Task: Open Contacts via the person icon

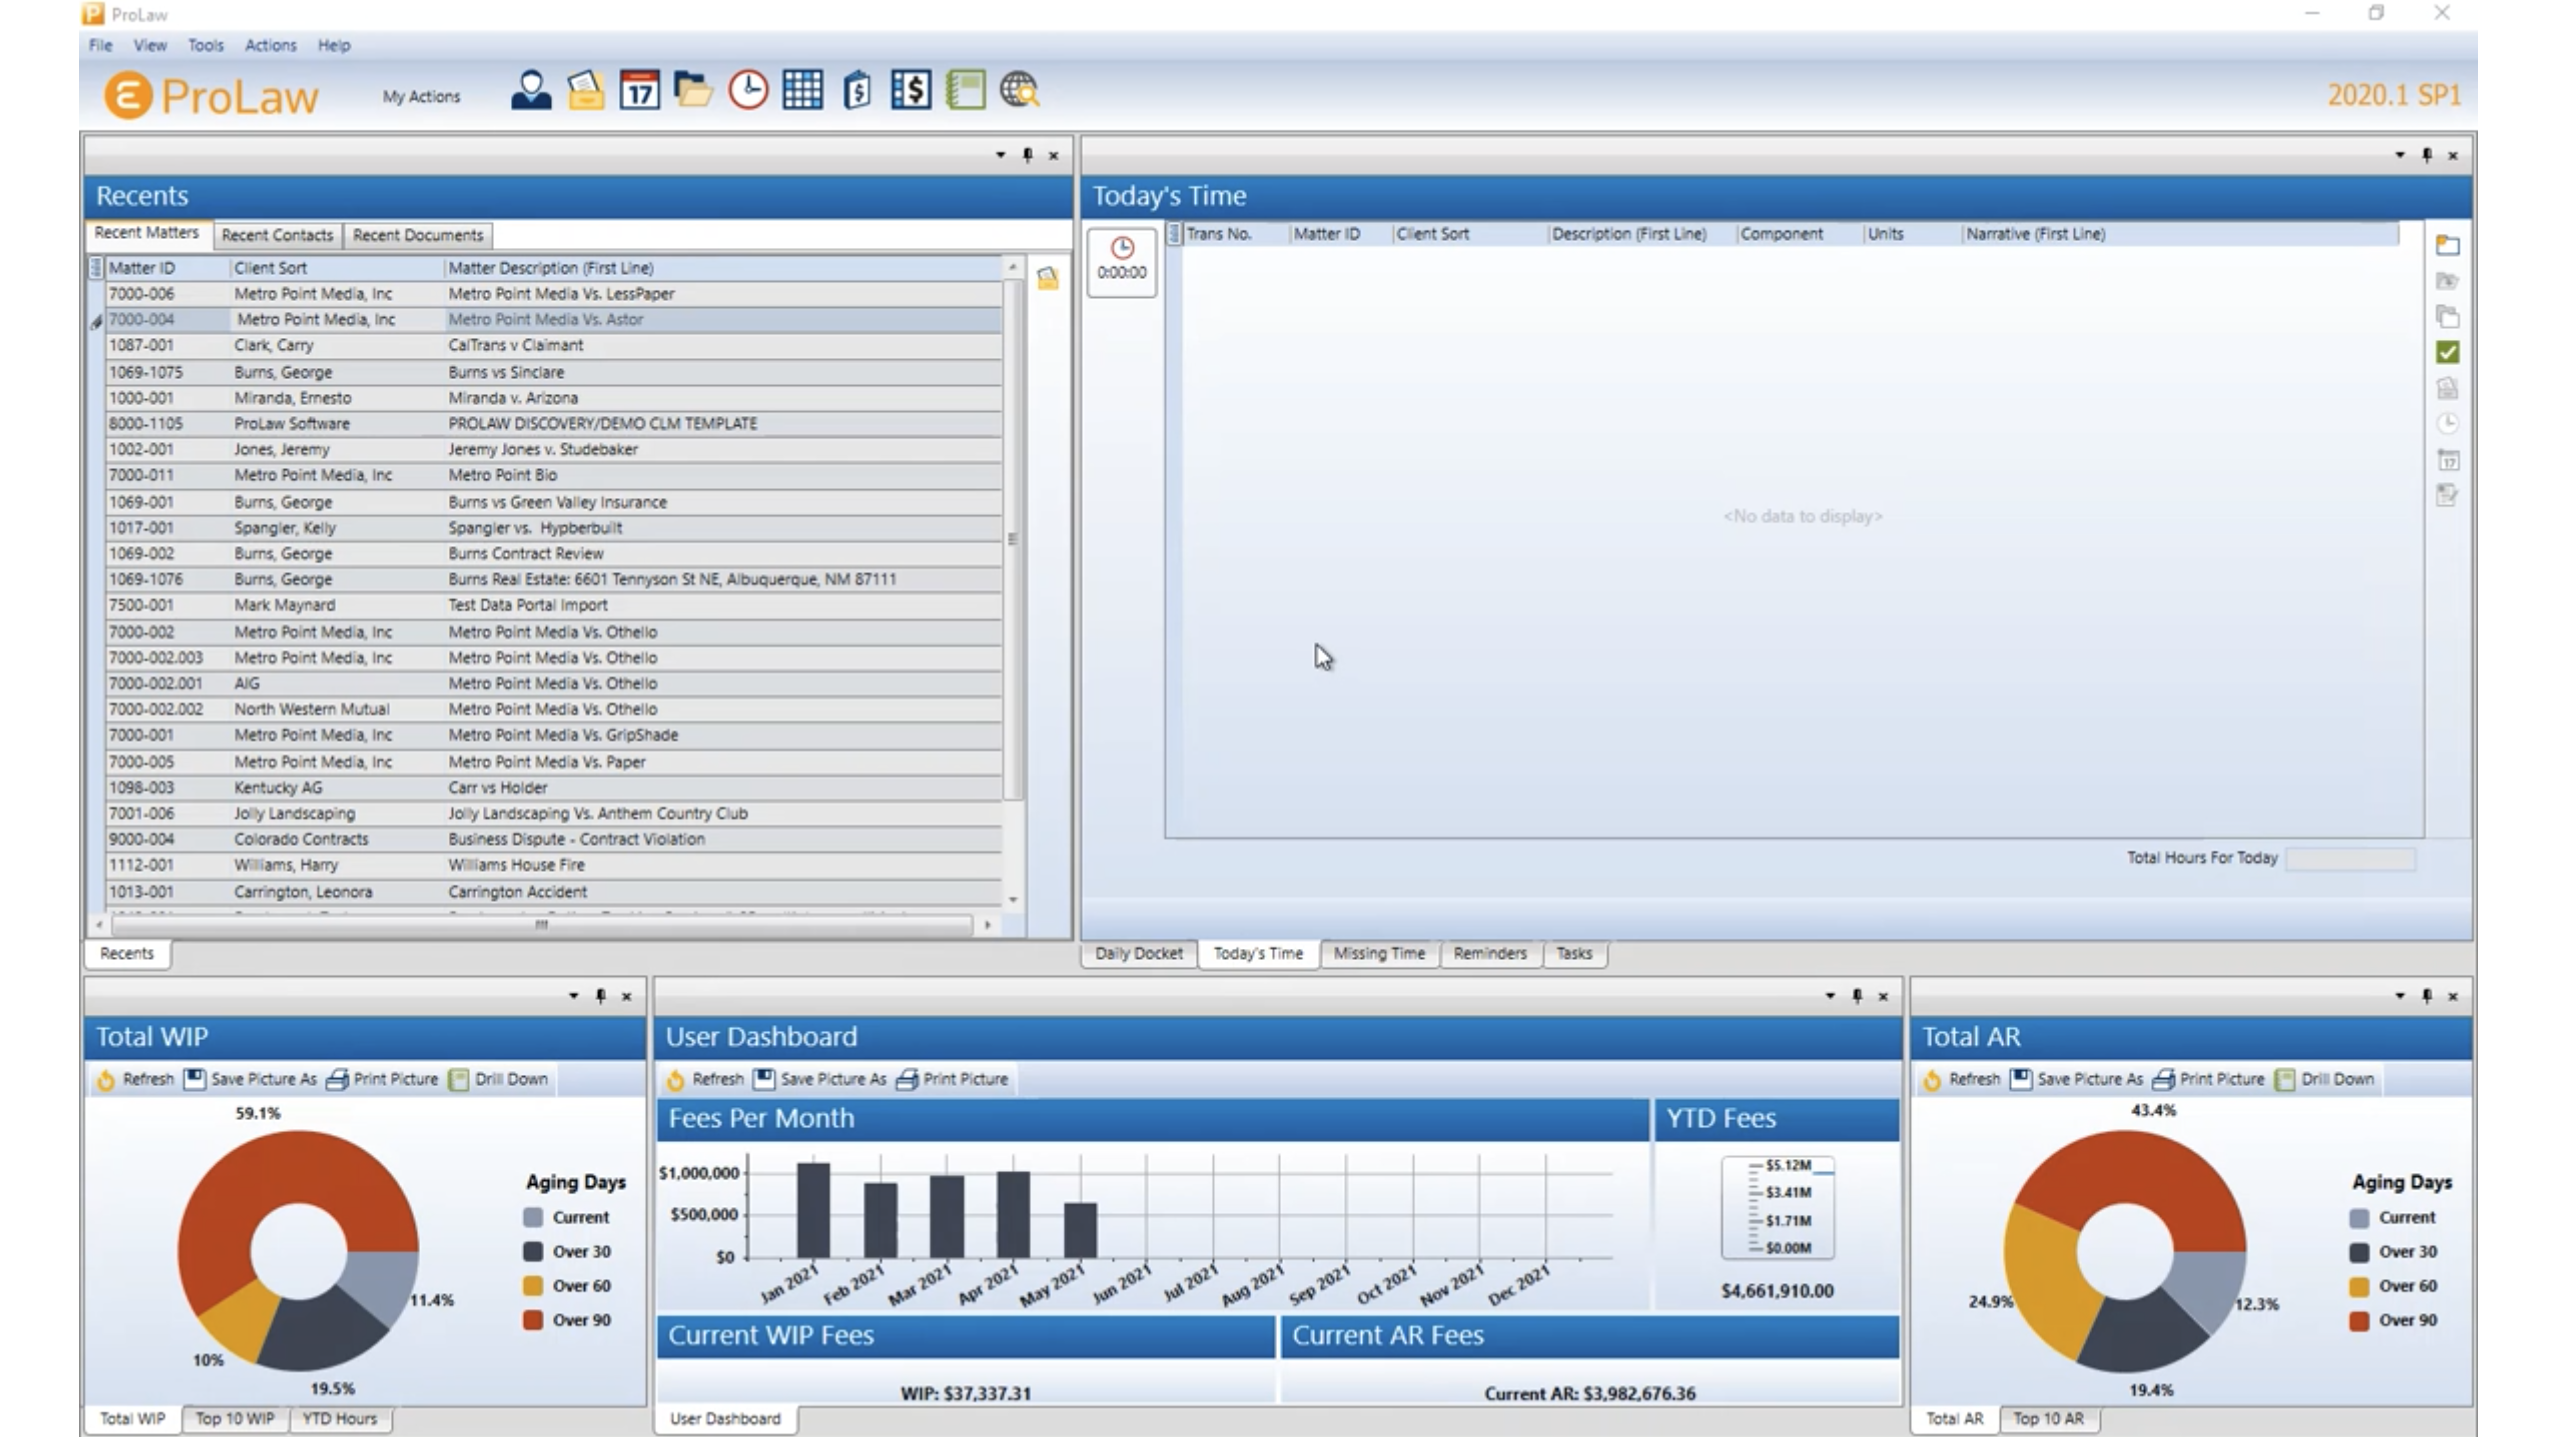Action: pyautogui.click(x=531, y=91)
